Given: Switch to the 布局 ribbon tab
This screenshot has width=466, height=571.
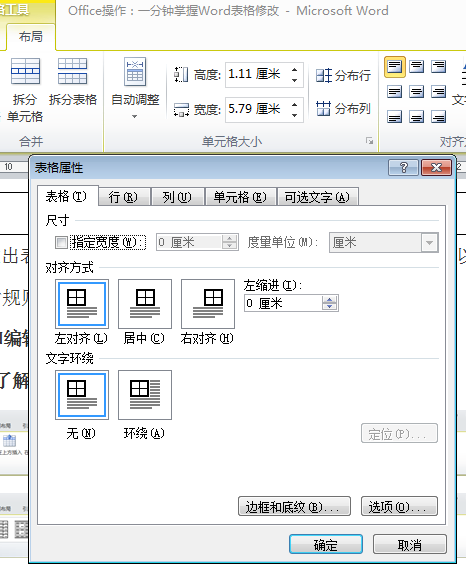Looking at the screenshot, I should coord(31,36).
